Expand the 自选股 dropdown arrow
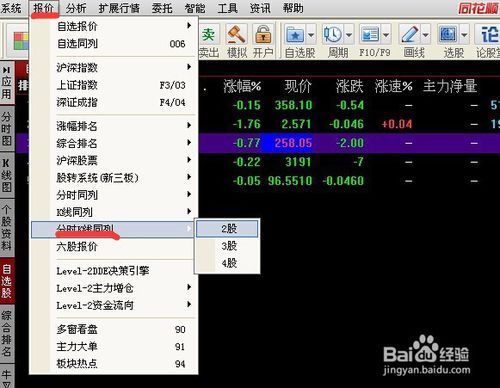Image resolution: width=500 pixels, height=388 pixels. pyautogui.click(x=311, y=35)
